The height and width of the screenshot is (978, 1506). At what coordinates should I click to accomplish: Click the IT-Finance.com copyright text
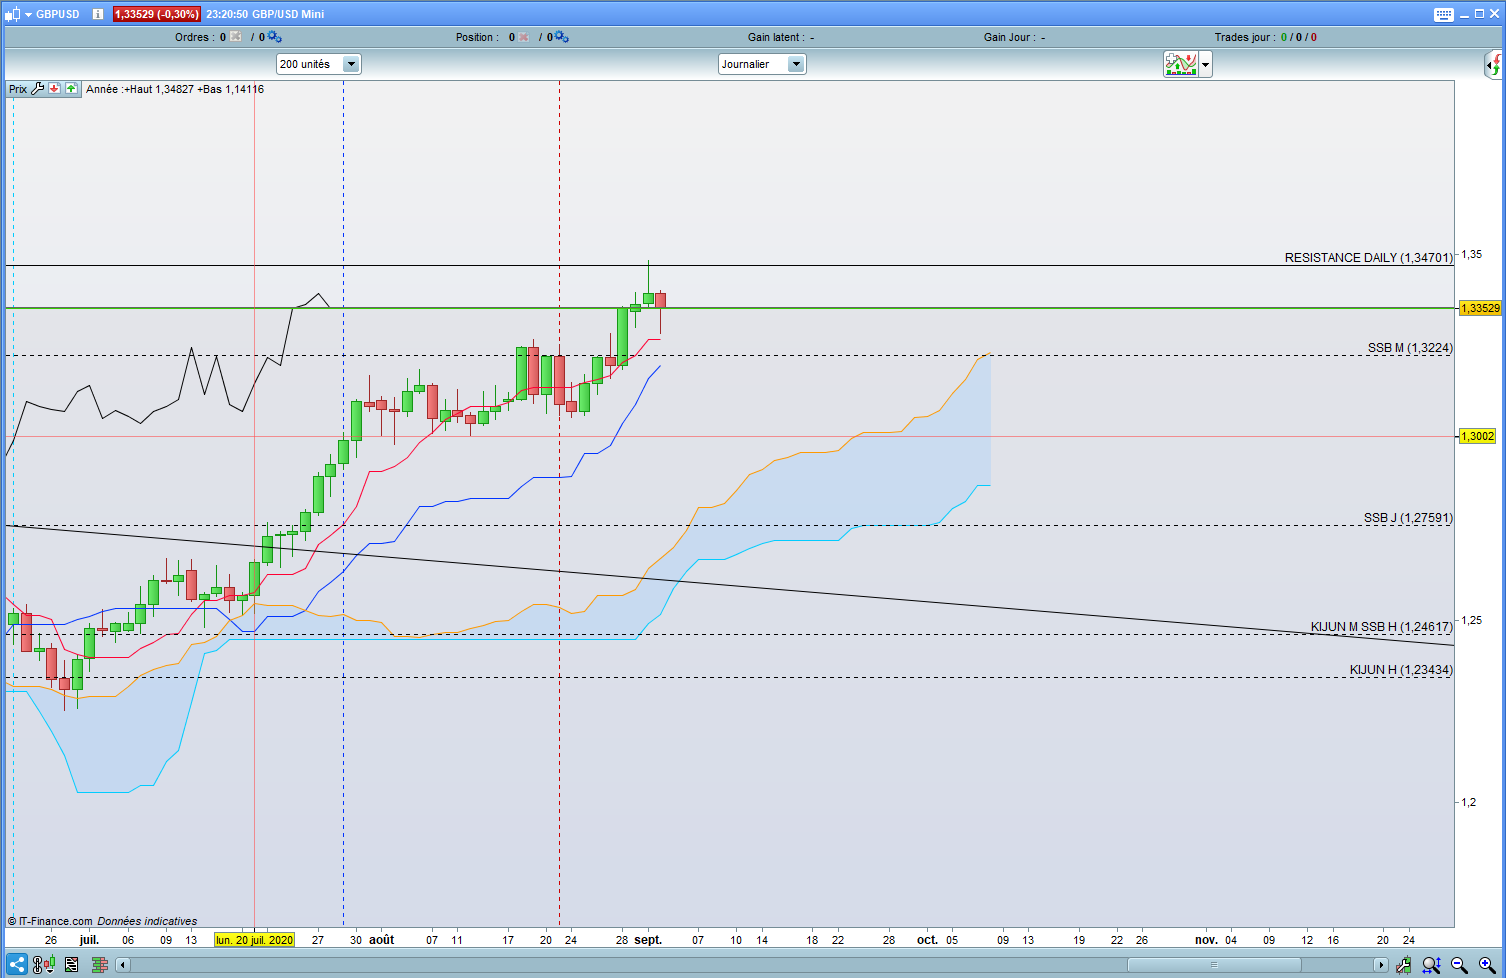coord(52,921)
